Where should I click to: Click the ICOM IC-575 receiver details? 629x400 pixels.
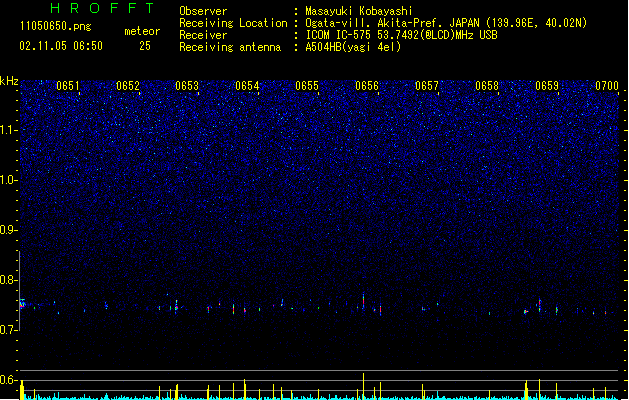click(x=401, y=35)
